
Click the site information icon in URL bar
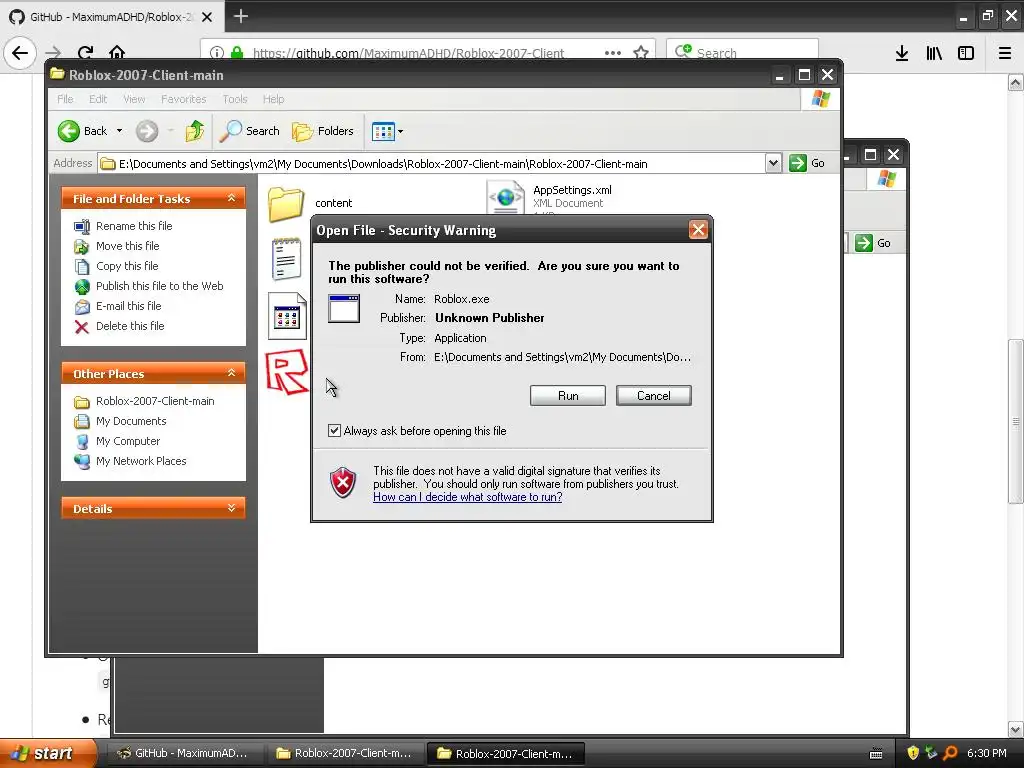(217, 53)
